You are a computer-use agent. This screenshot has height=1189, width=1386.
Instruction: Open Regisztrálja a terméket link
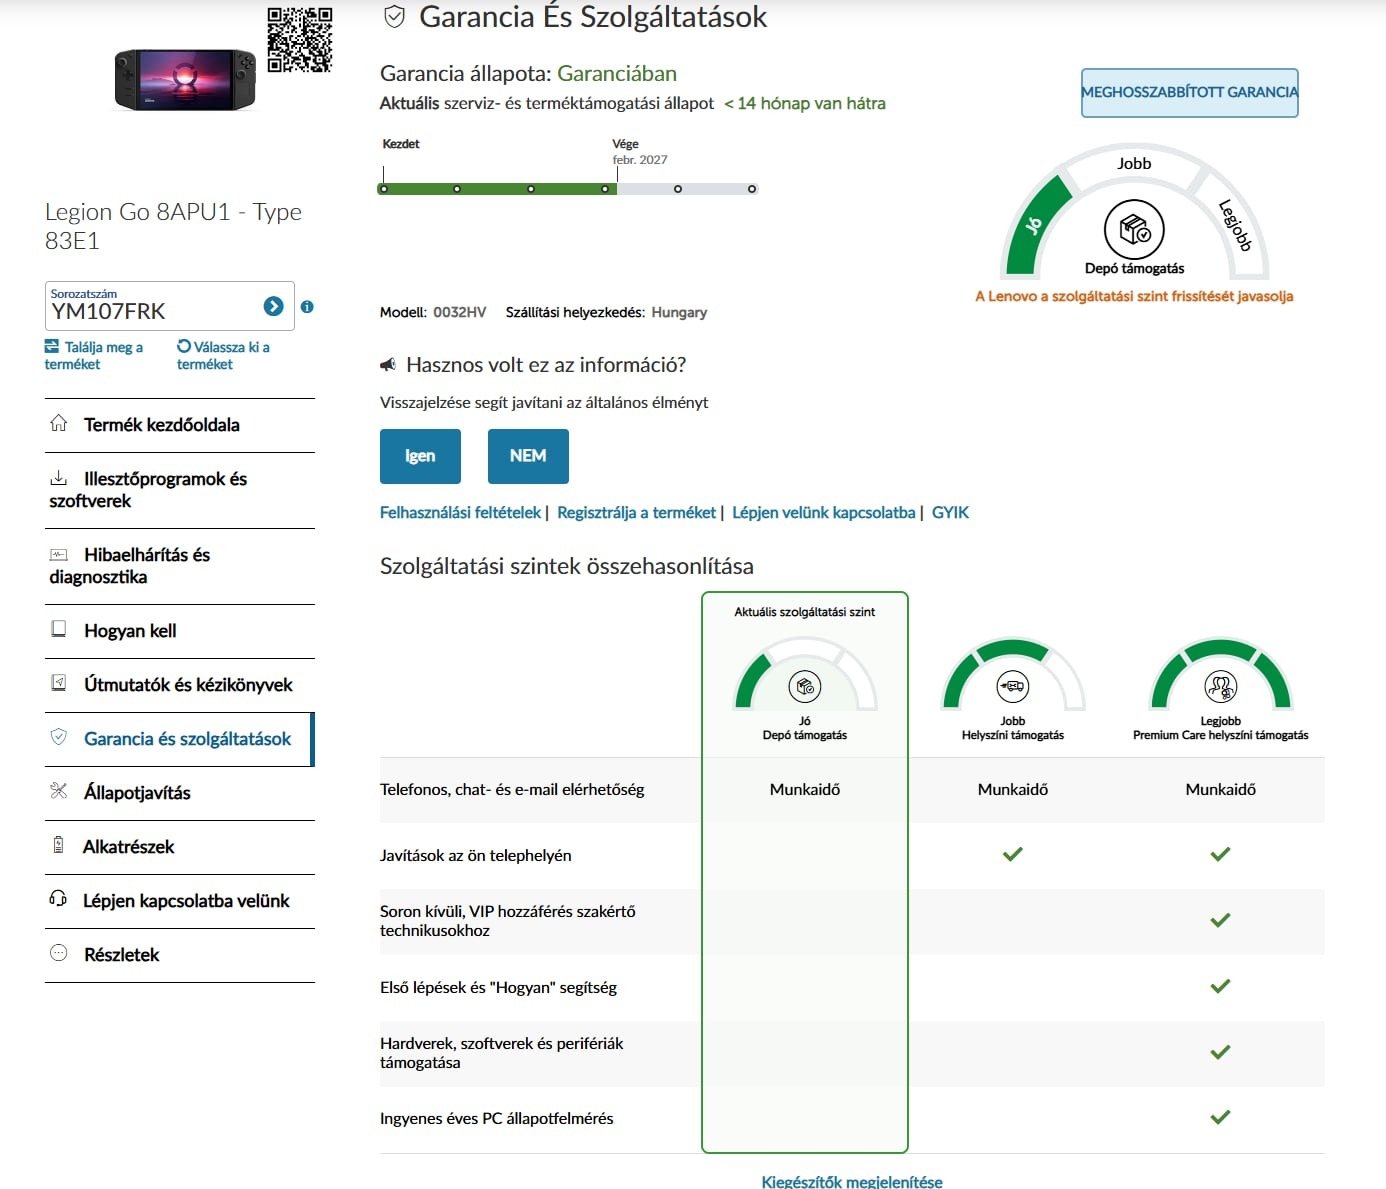pos(636,512)
